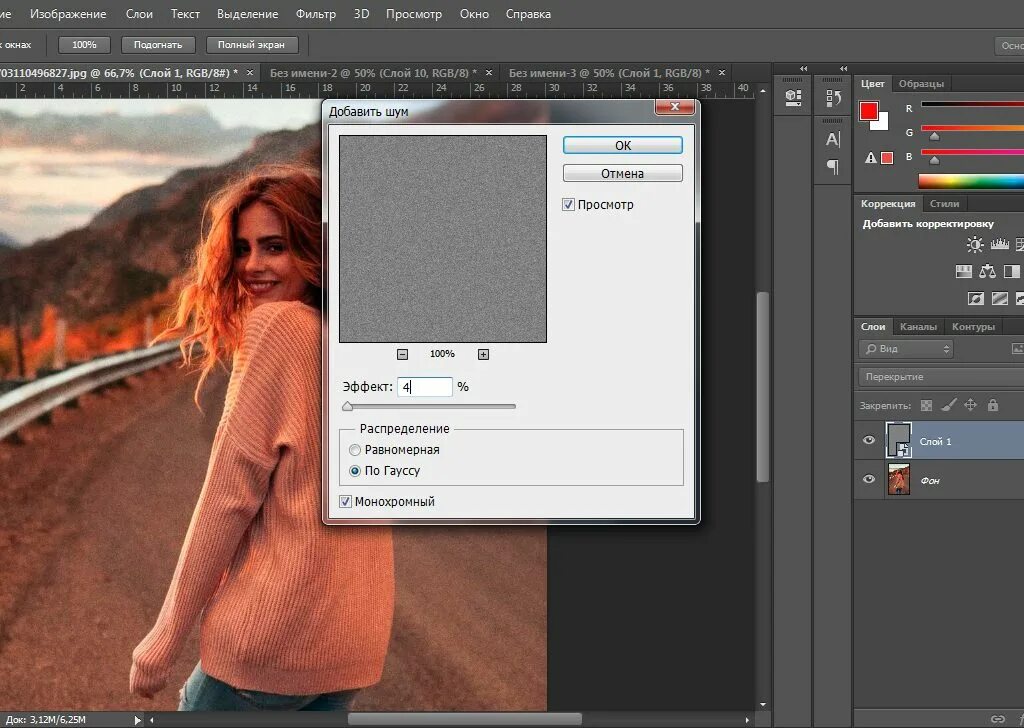
Task: Zoom out the noise preview with minus
Action: [x=402, y=354]
